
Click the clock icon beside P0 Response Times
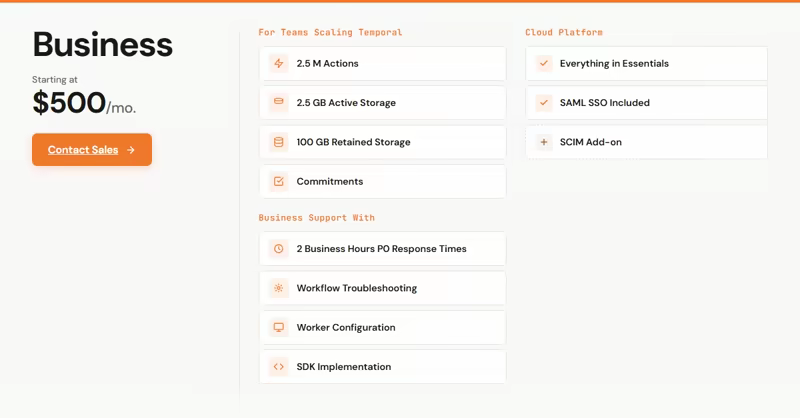(279, 249)
